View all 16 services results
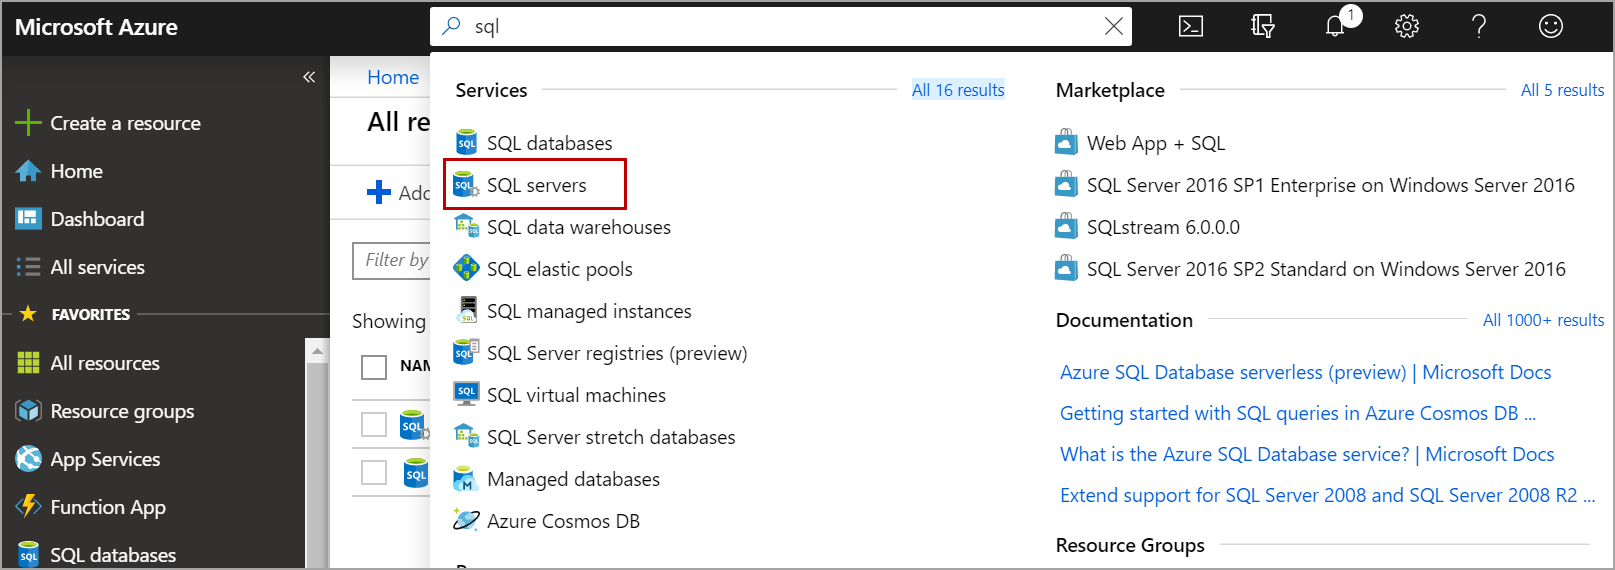 [x=958, y=90]
